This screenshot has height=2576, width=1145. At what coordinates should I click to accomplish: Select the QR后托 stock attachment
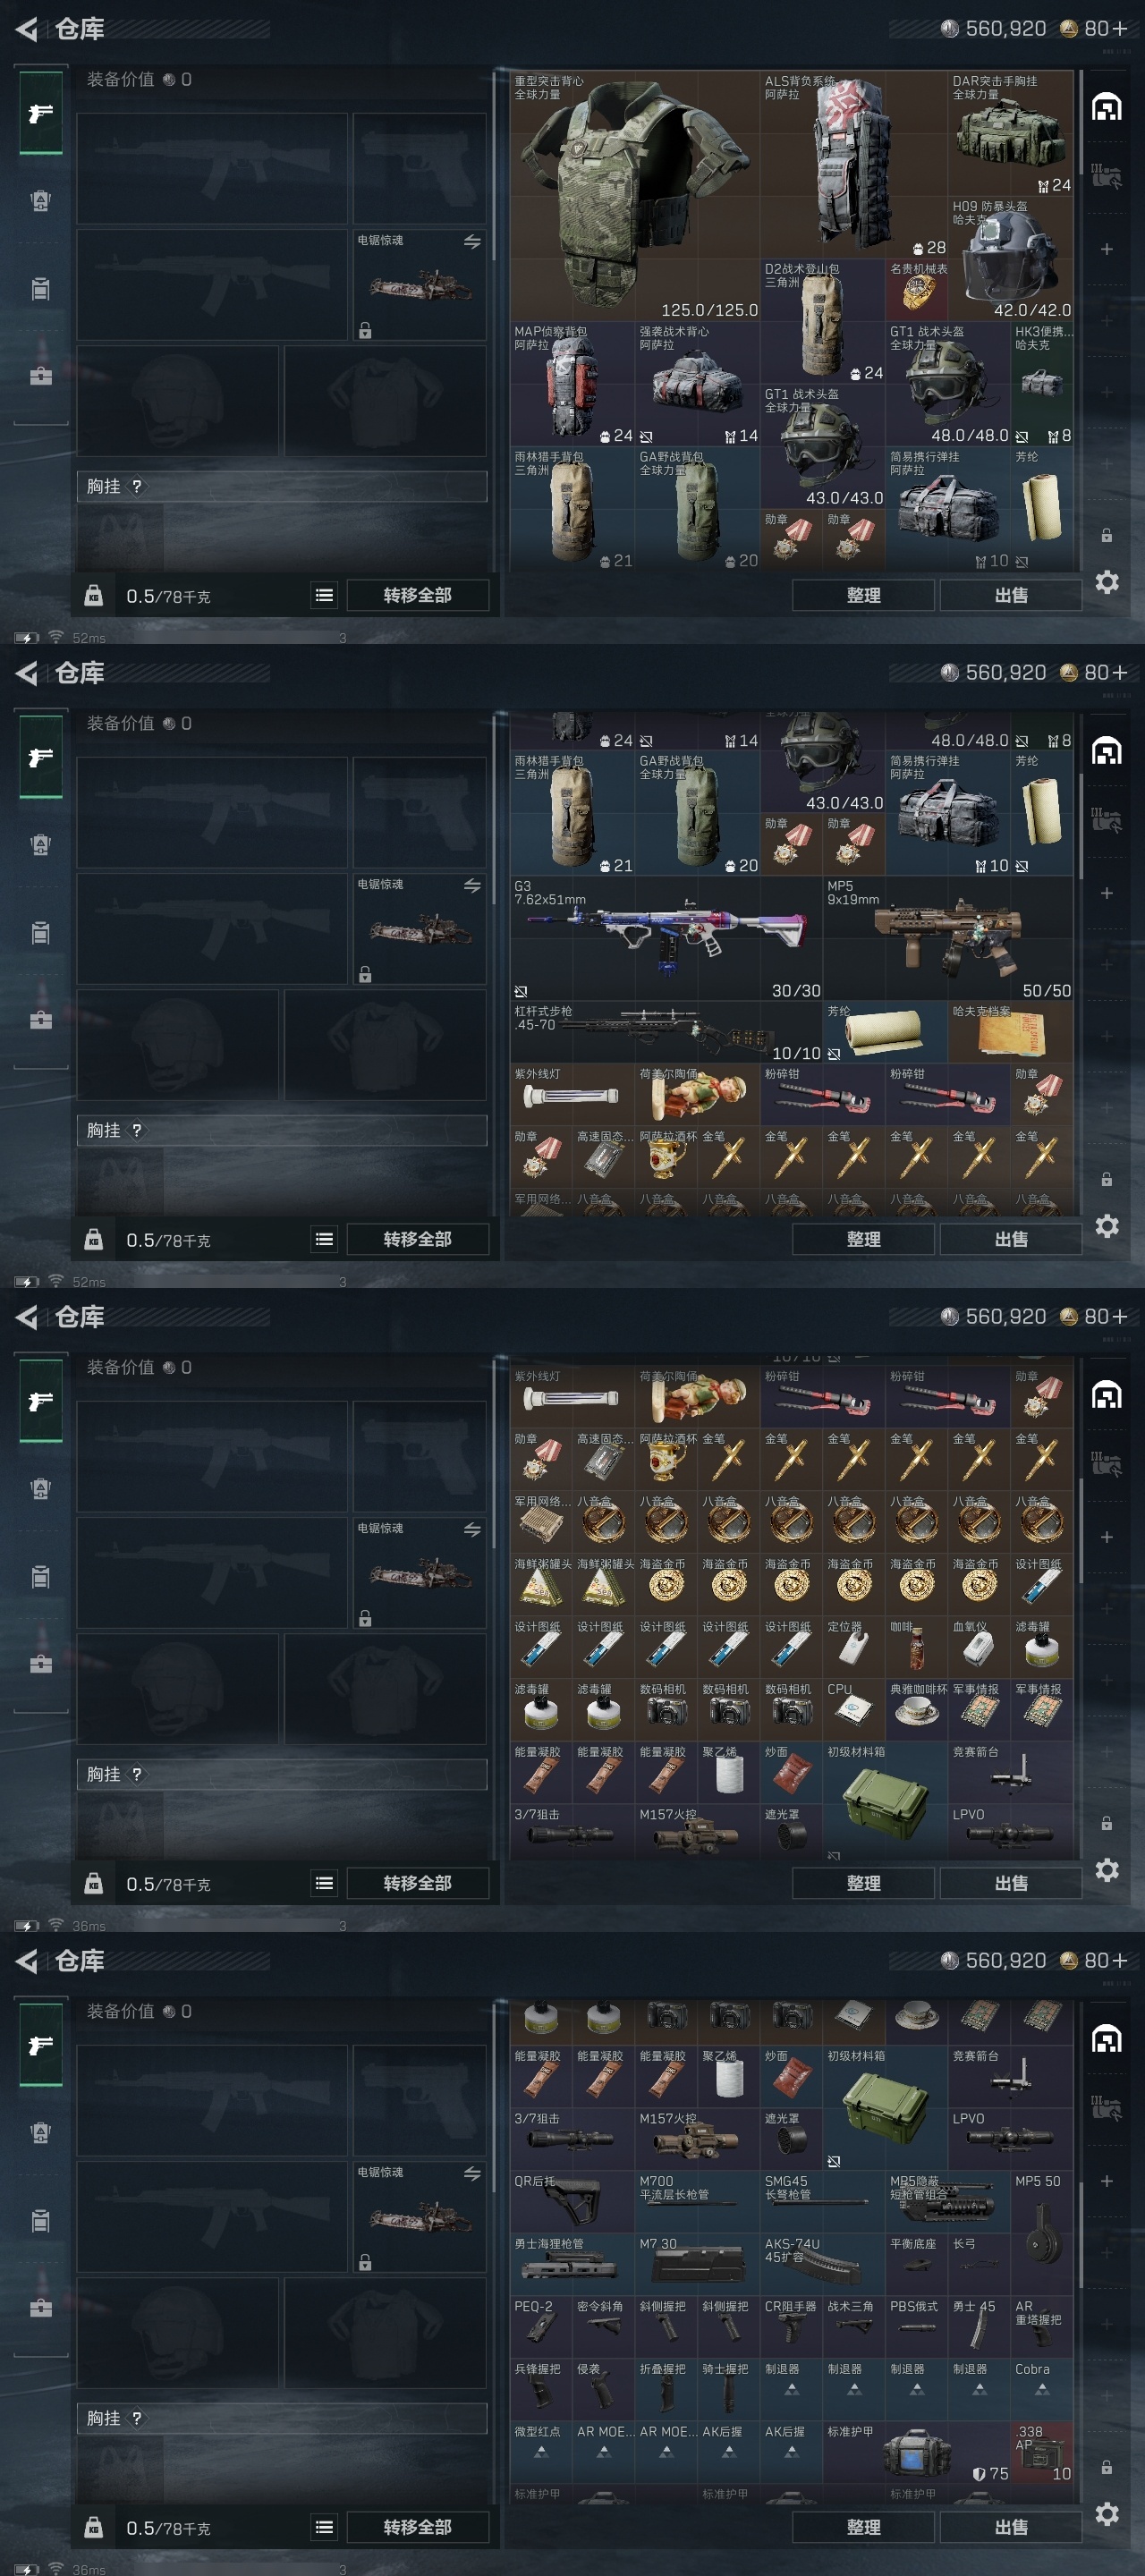click(572, 2201)
